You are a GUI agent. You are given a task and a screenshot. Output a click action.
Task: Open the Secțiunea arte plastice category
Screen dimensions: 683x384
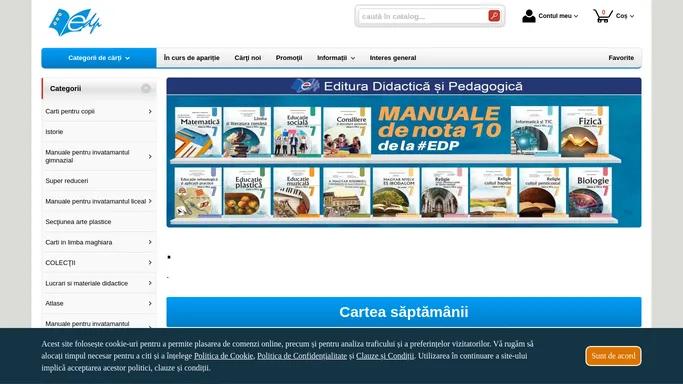coord(78,222)
